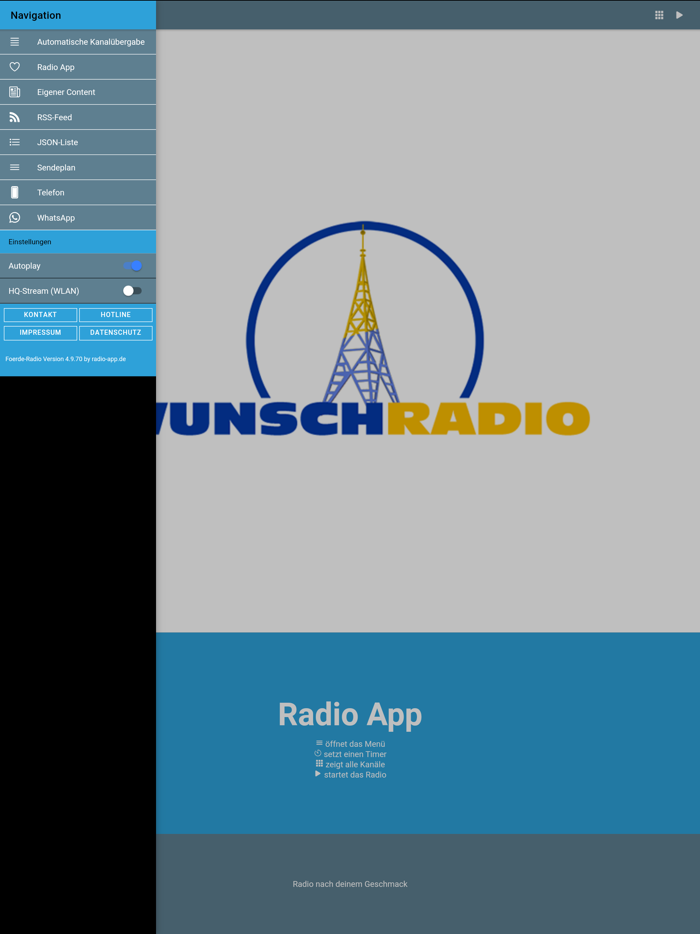
Task: Click the Wunschradio tower logo image
Action: 373,329
